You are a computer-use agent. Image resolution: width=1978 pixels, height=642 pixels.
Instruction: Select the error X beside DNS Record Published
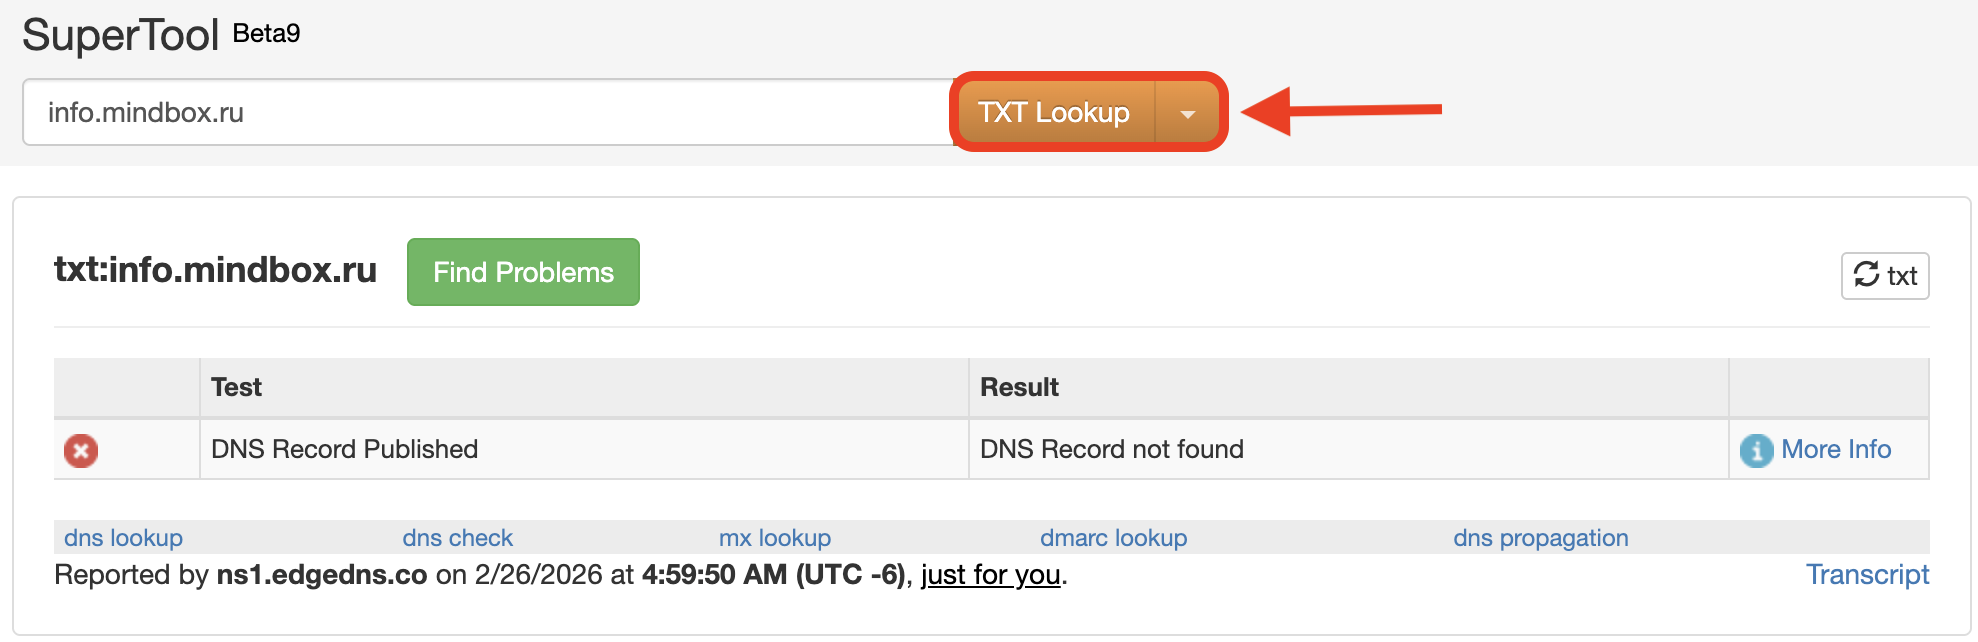pyautogui.click(x=80, y=450)
